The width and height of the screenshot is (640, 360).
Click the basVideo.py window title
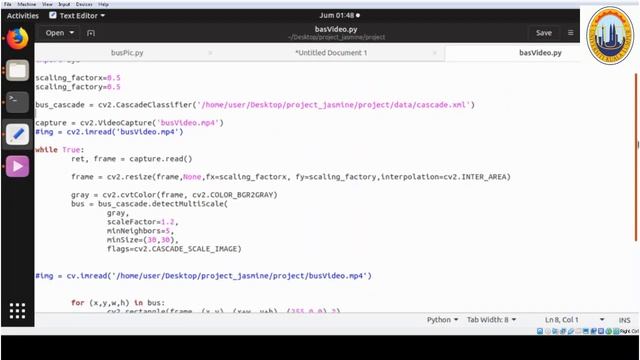coord(336,29)
